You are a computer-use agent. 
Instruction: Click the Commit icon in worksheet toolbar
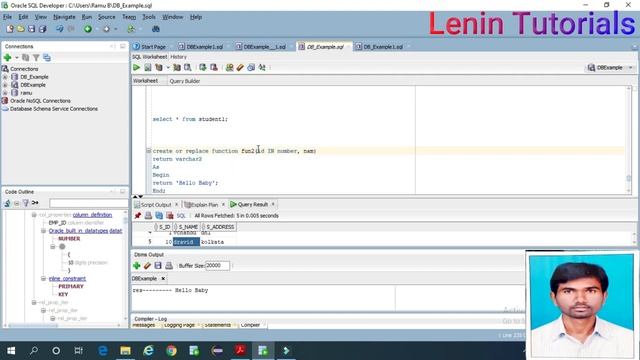[203, 67]
